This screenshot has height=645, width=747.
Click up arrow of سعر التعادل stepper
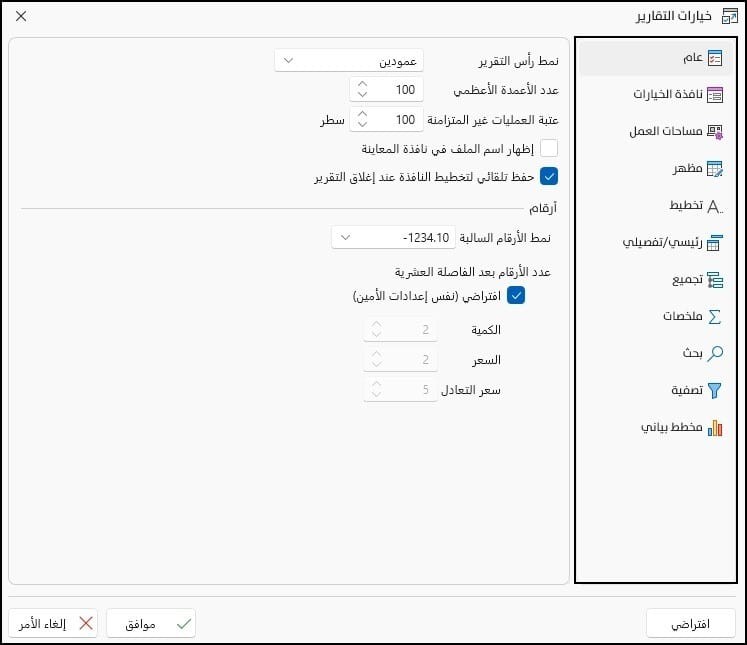pyautogui.click(x=376, y=384)
